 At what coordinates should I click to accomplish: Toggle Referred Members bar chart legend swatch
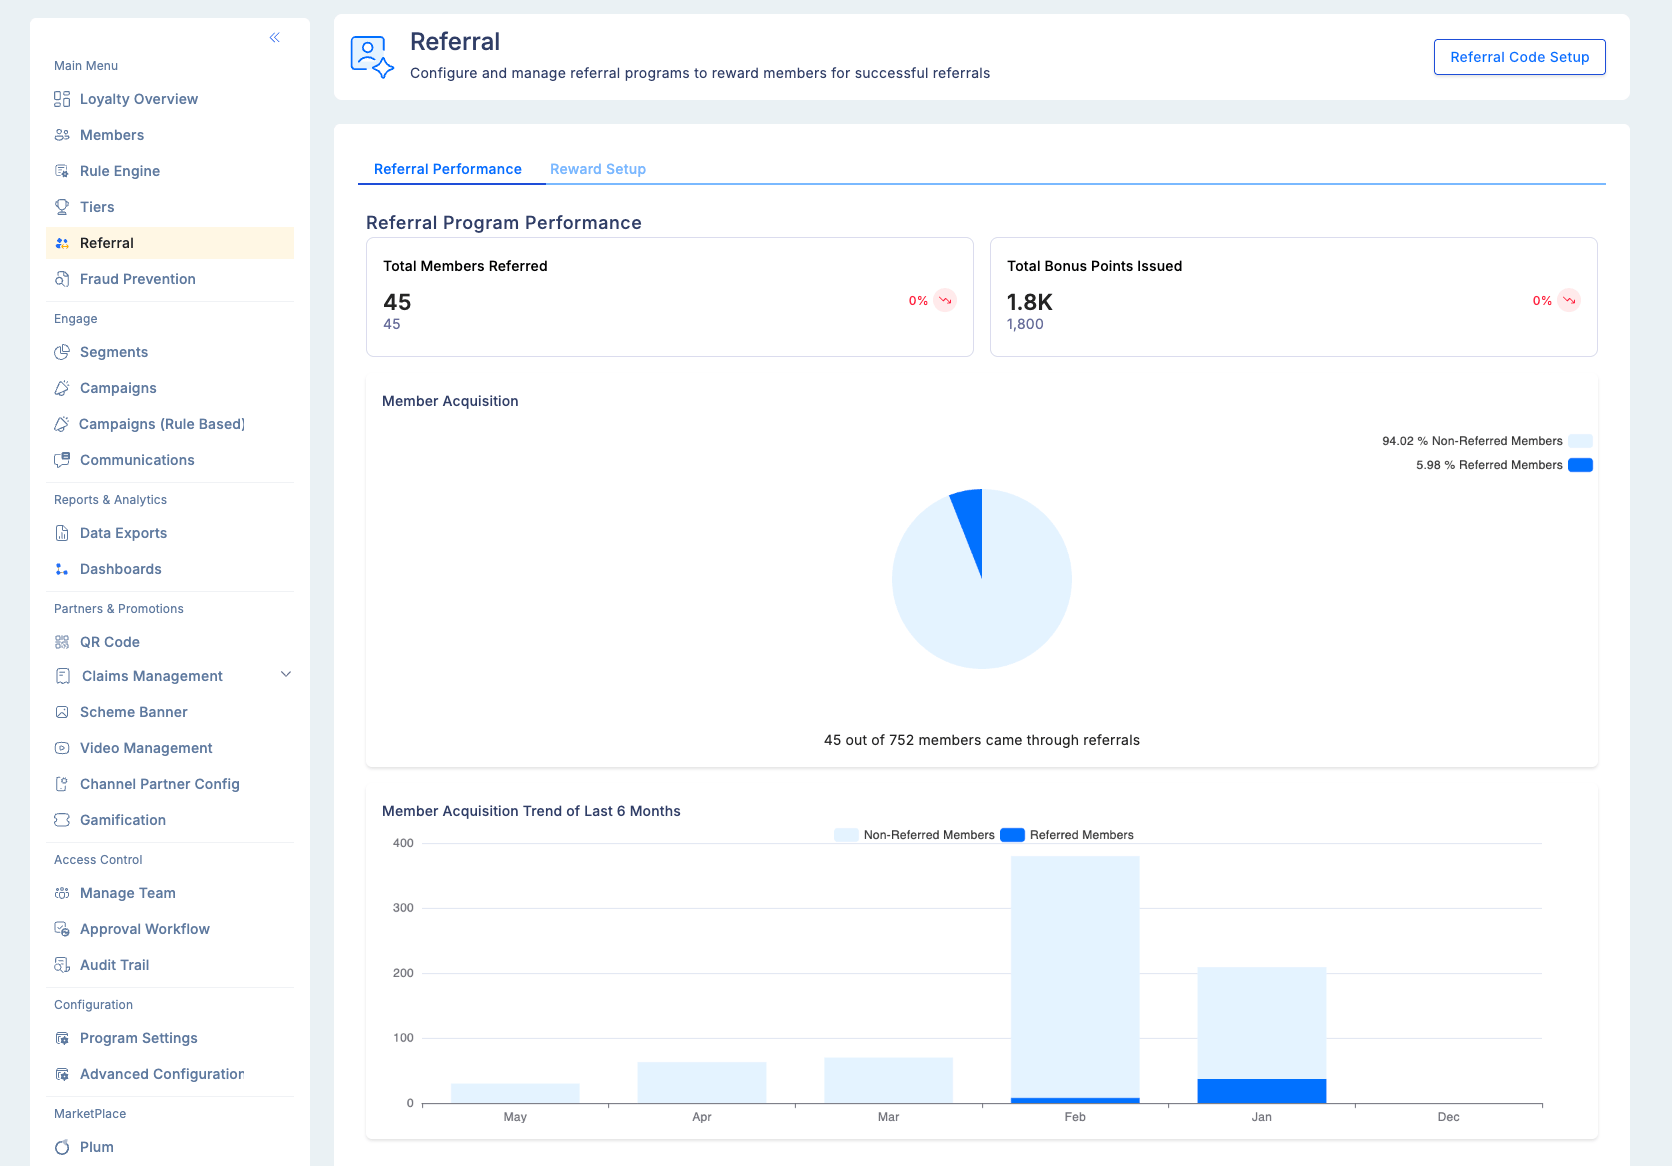(1012, 835)
